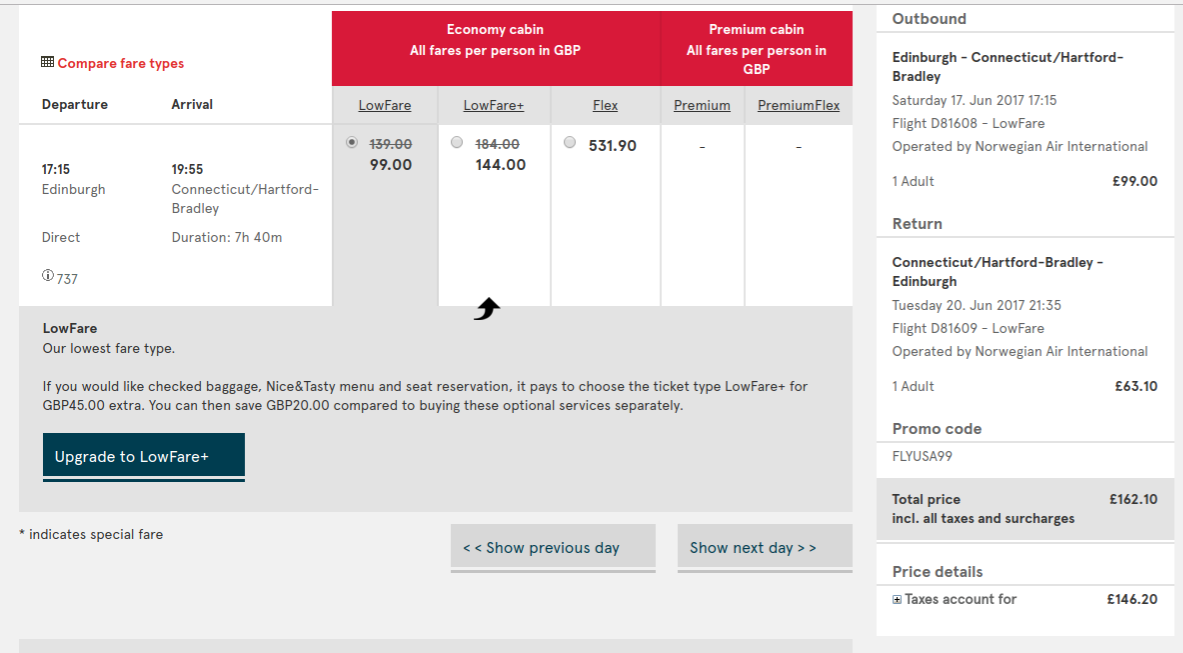Click the Compare fare types link

121,63
